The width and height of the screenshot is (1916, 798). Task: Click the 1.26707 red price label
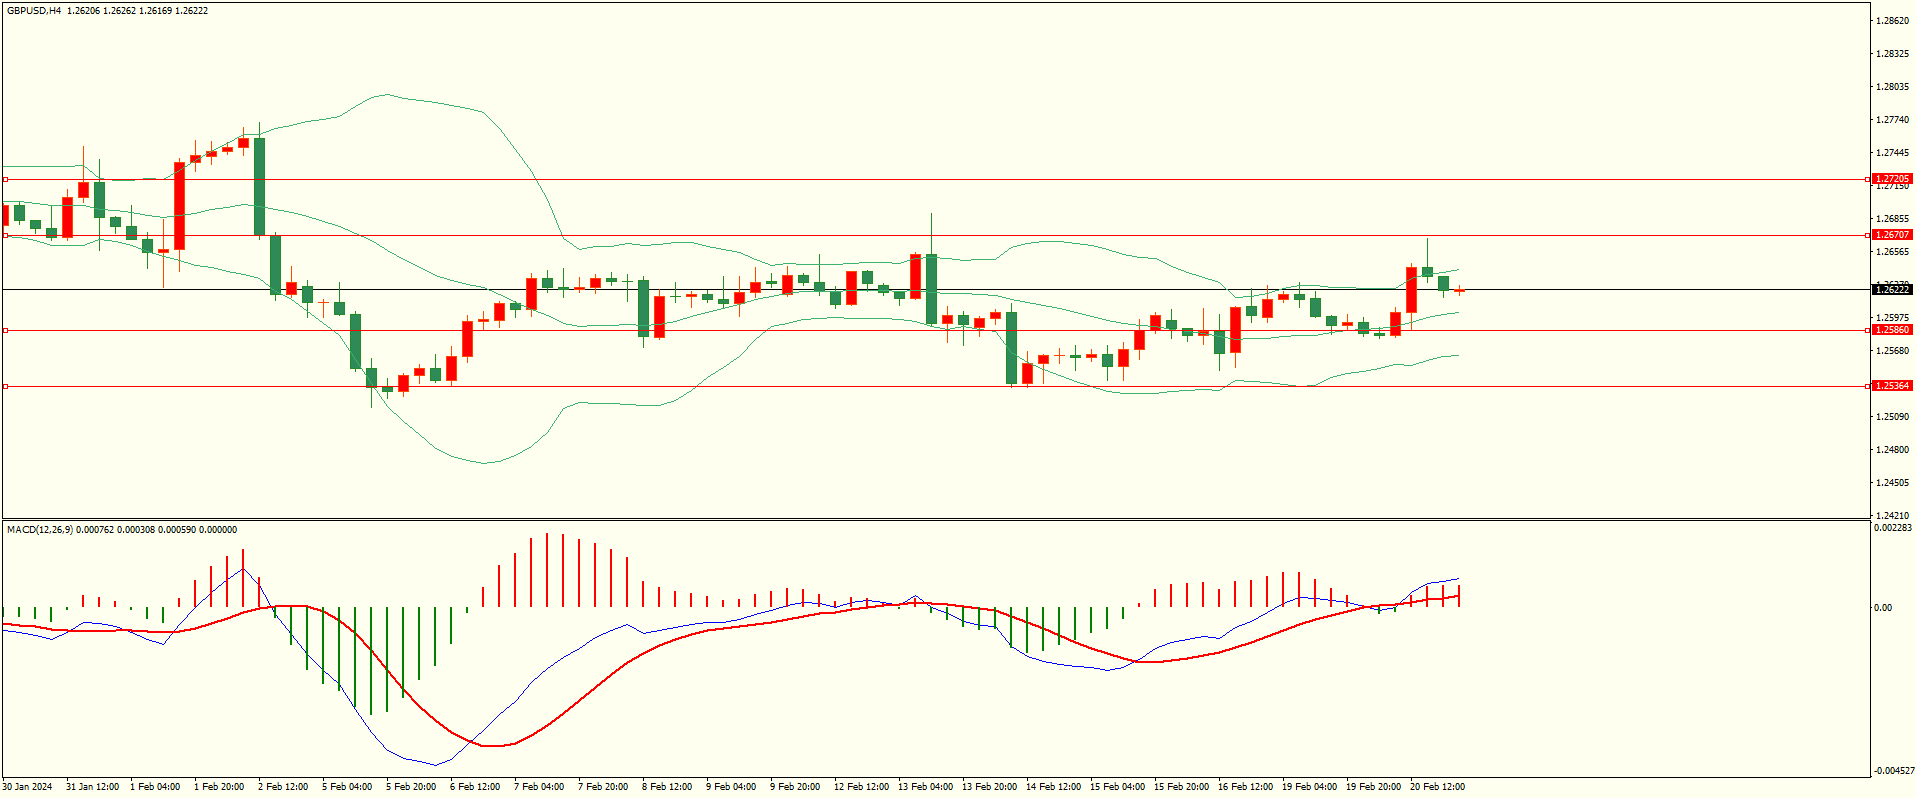1891,235
